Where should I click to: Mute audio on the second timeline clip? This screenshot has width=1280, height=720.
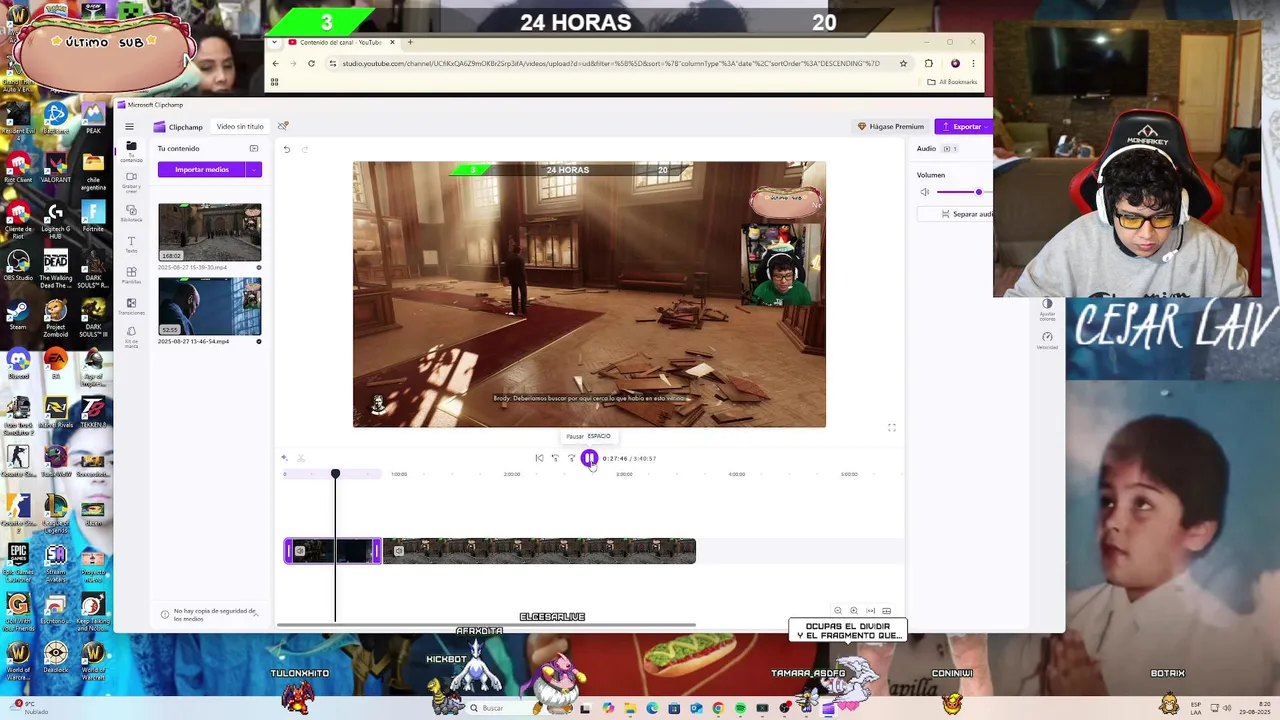pos(399,551)
